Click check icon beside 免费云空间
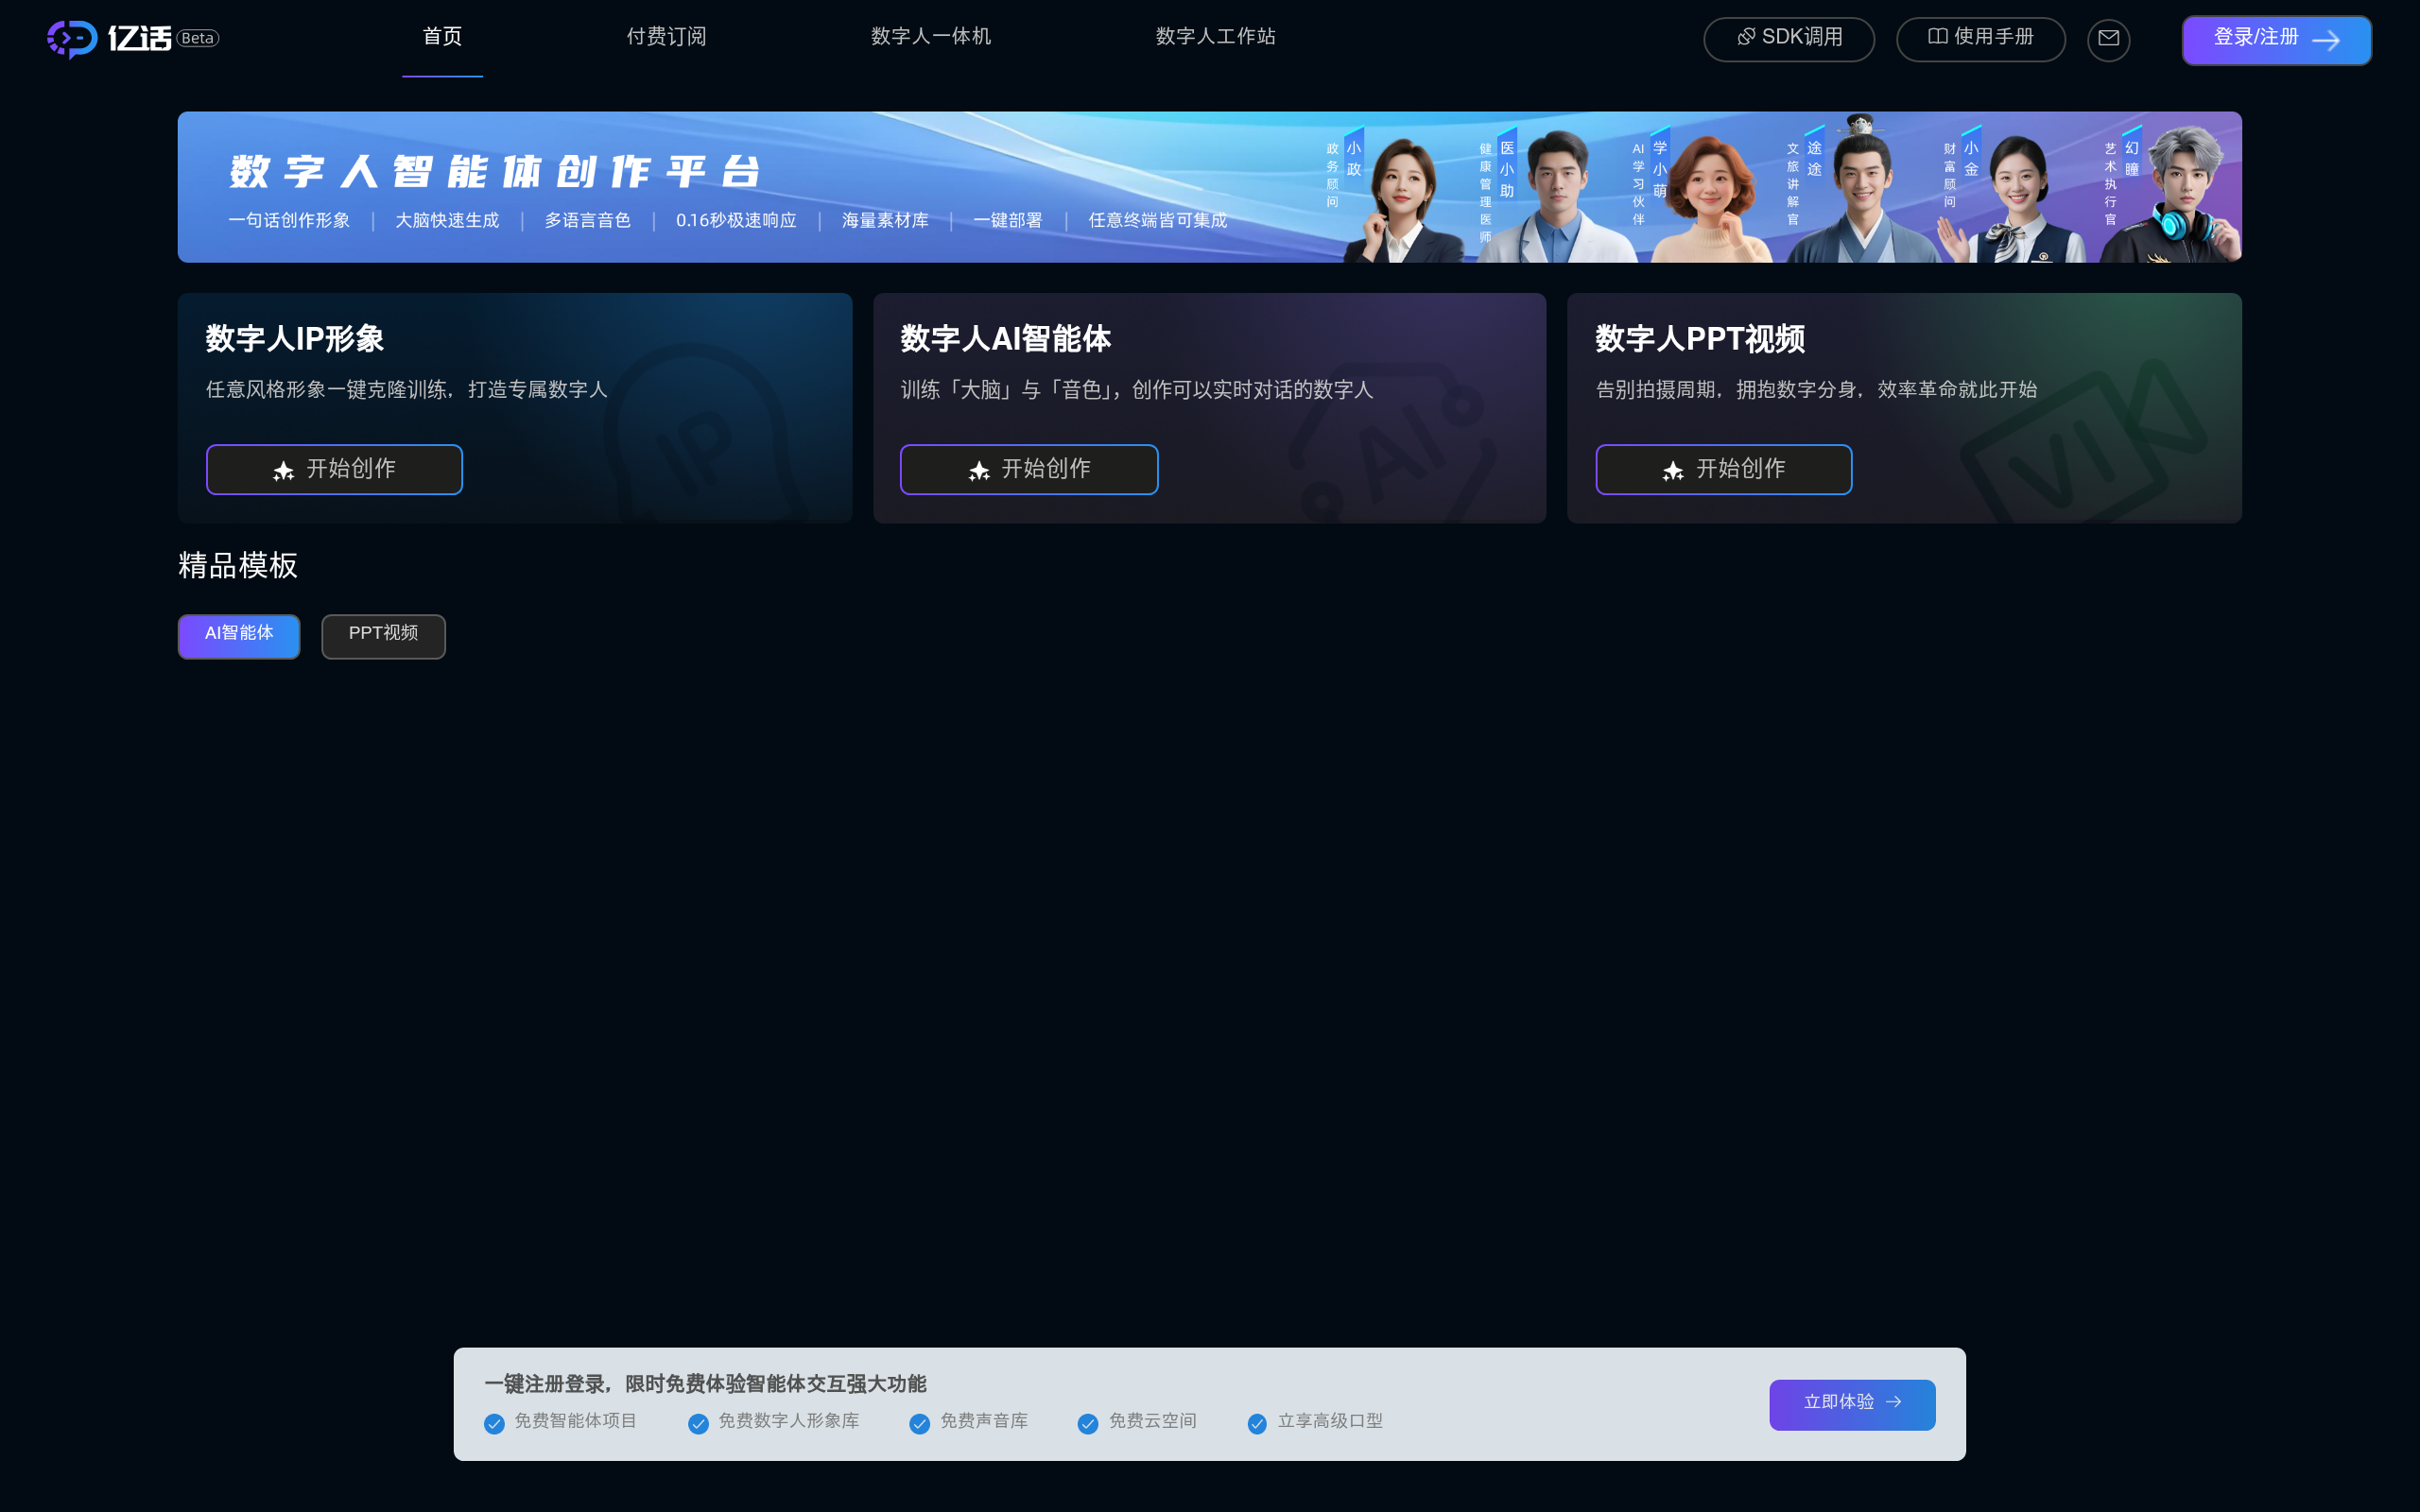This screenshot has height=1512, width=2420. tap(1088, 1424)
